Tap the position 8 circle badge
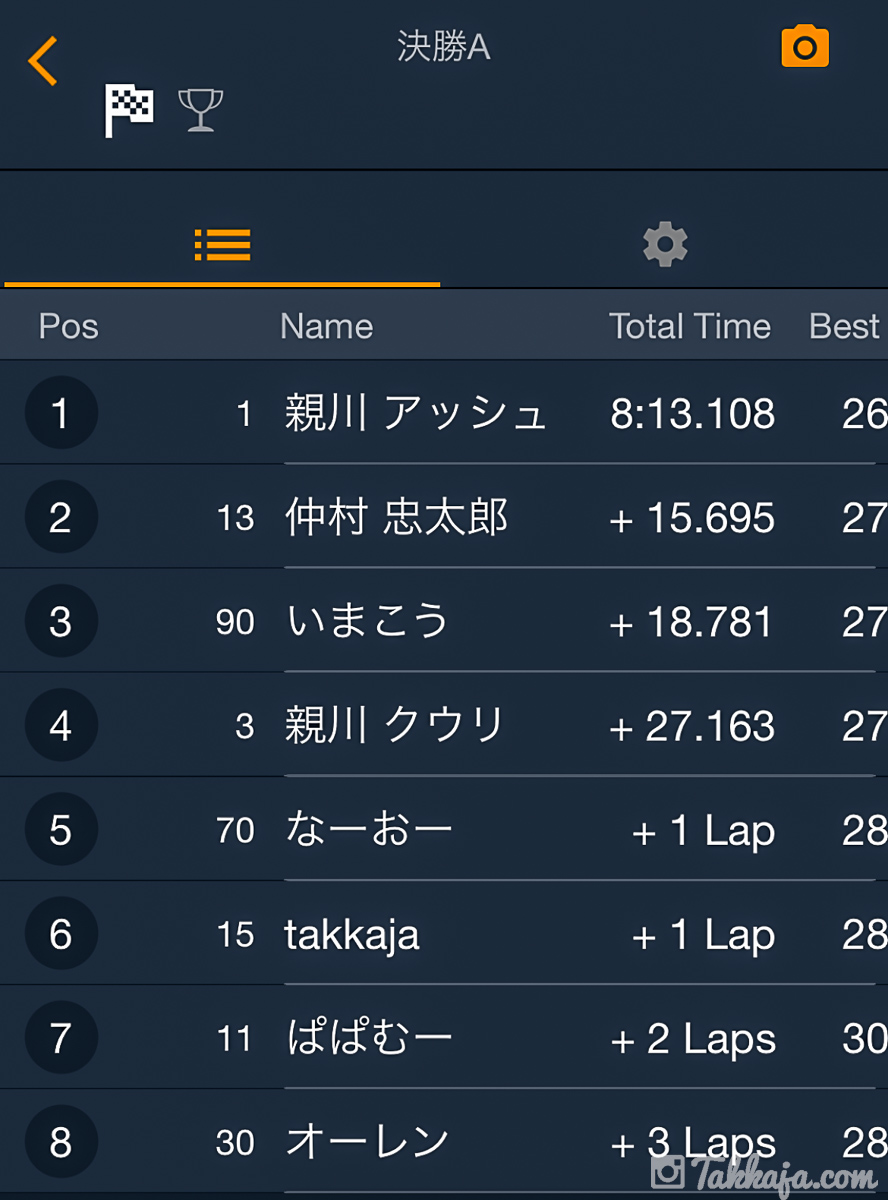The width and height of the screenshot is (888, 1200). [x=61, y=1142]
